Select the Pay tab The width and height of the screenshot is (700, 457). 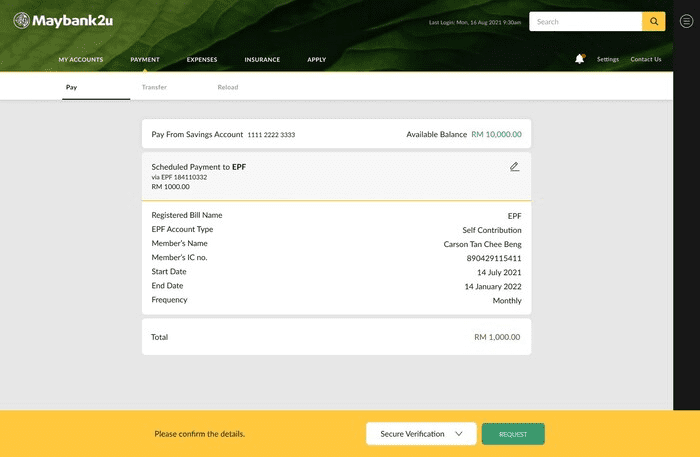point(72,87)
